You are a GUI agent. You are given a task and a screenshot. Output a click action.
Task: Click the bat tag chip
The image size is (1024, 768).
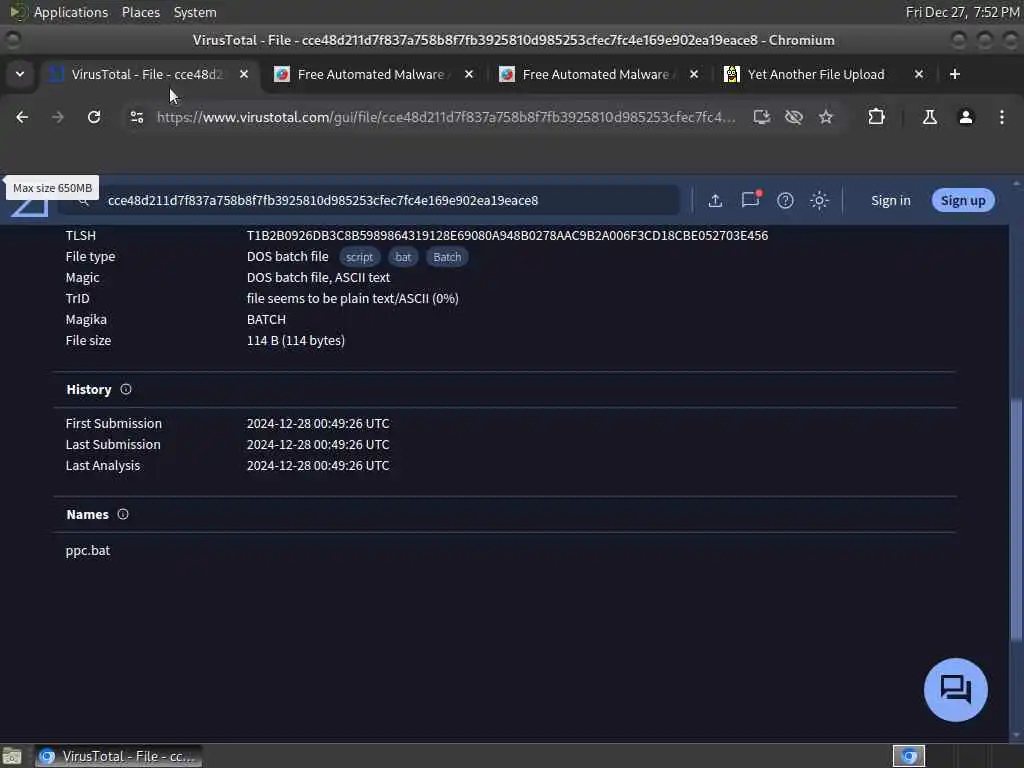pos(403,257)
